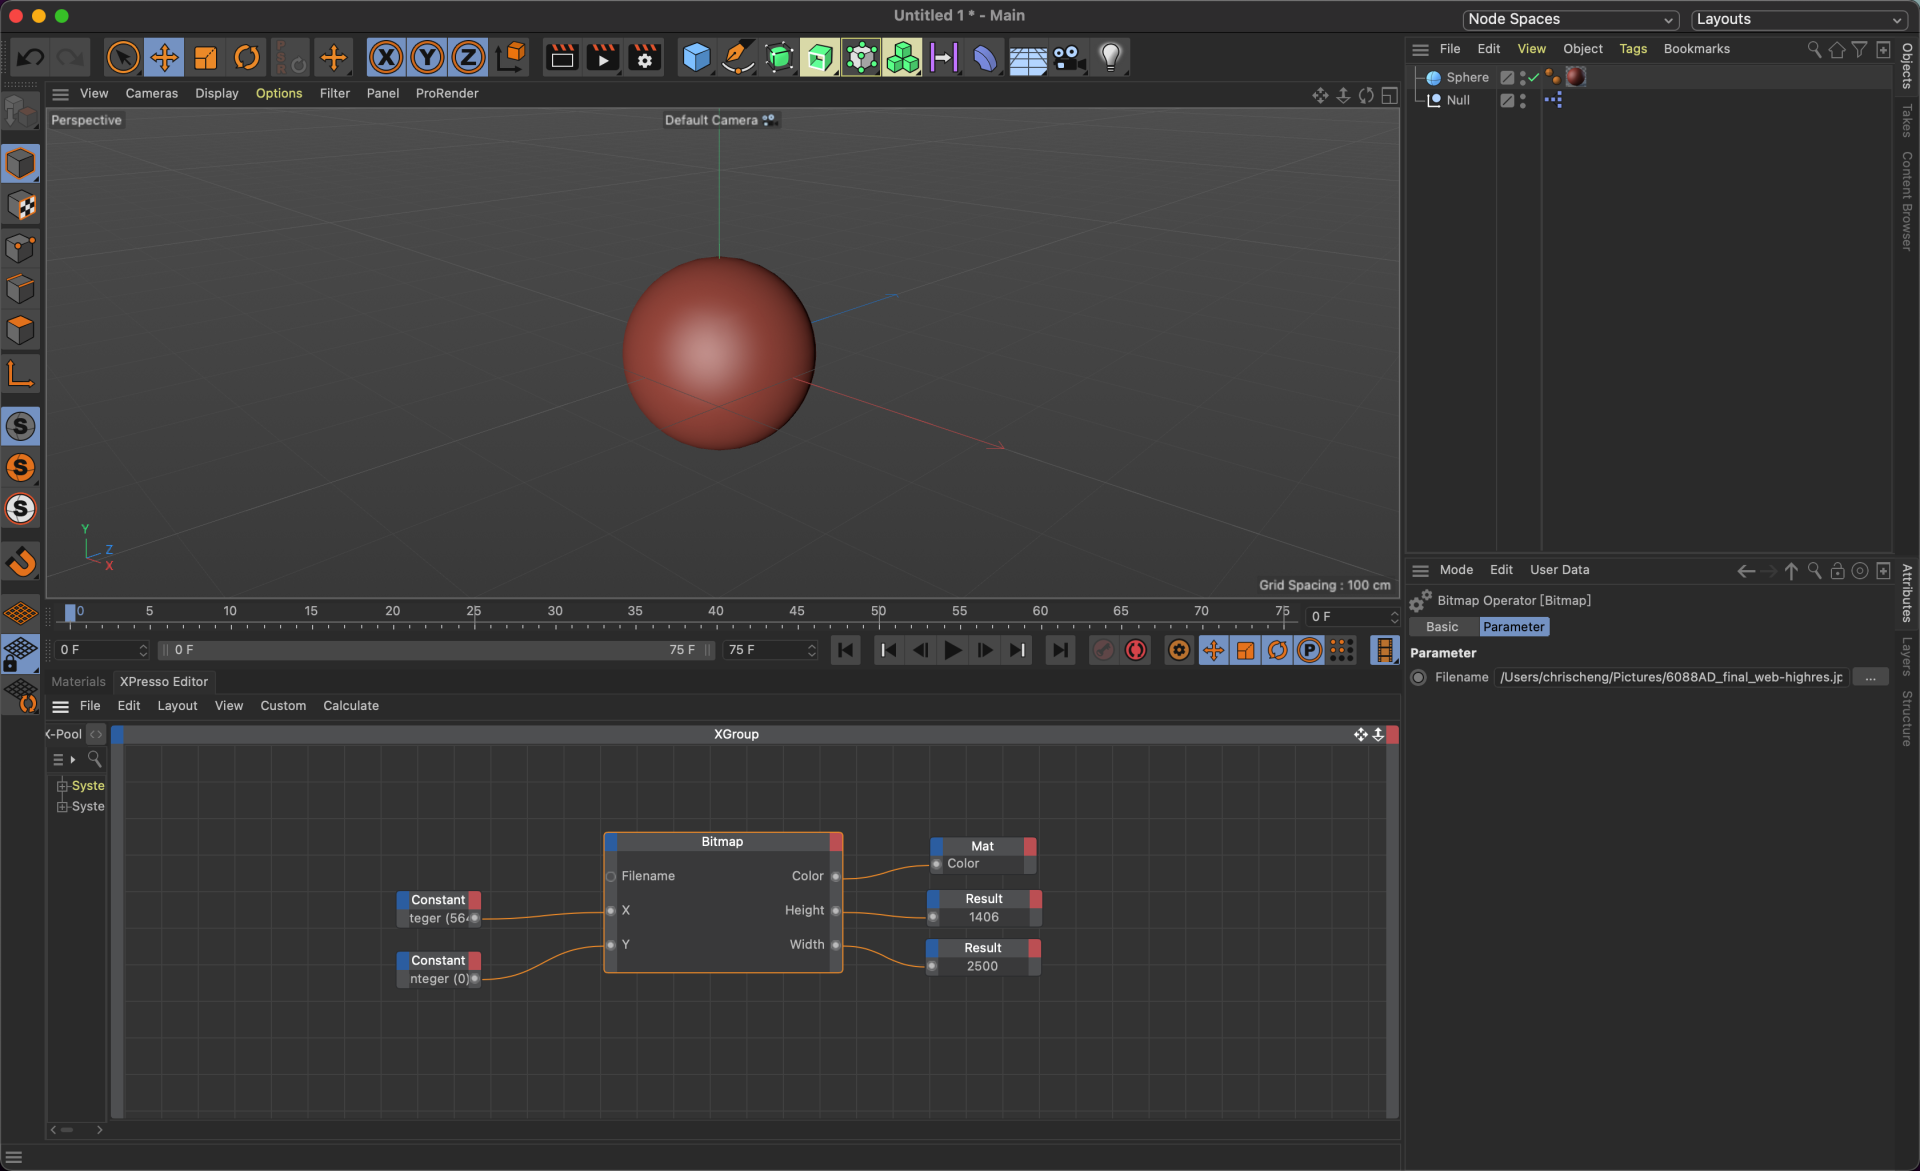Open the MoGraph Cloner icon
1920x1171 pixels.
(x=861, y=58)
